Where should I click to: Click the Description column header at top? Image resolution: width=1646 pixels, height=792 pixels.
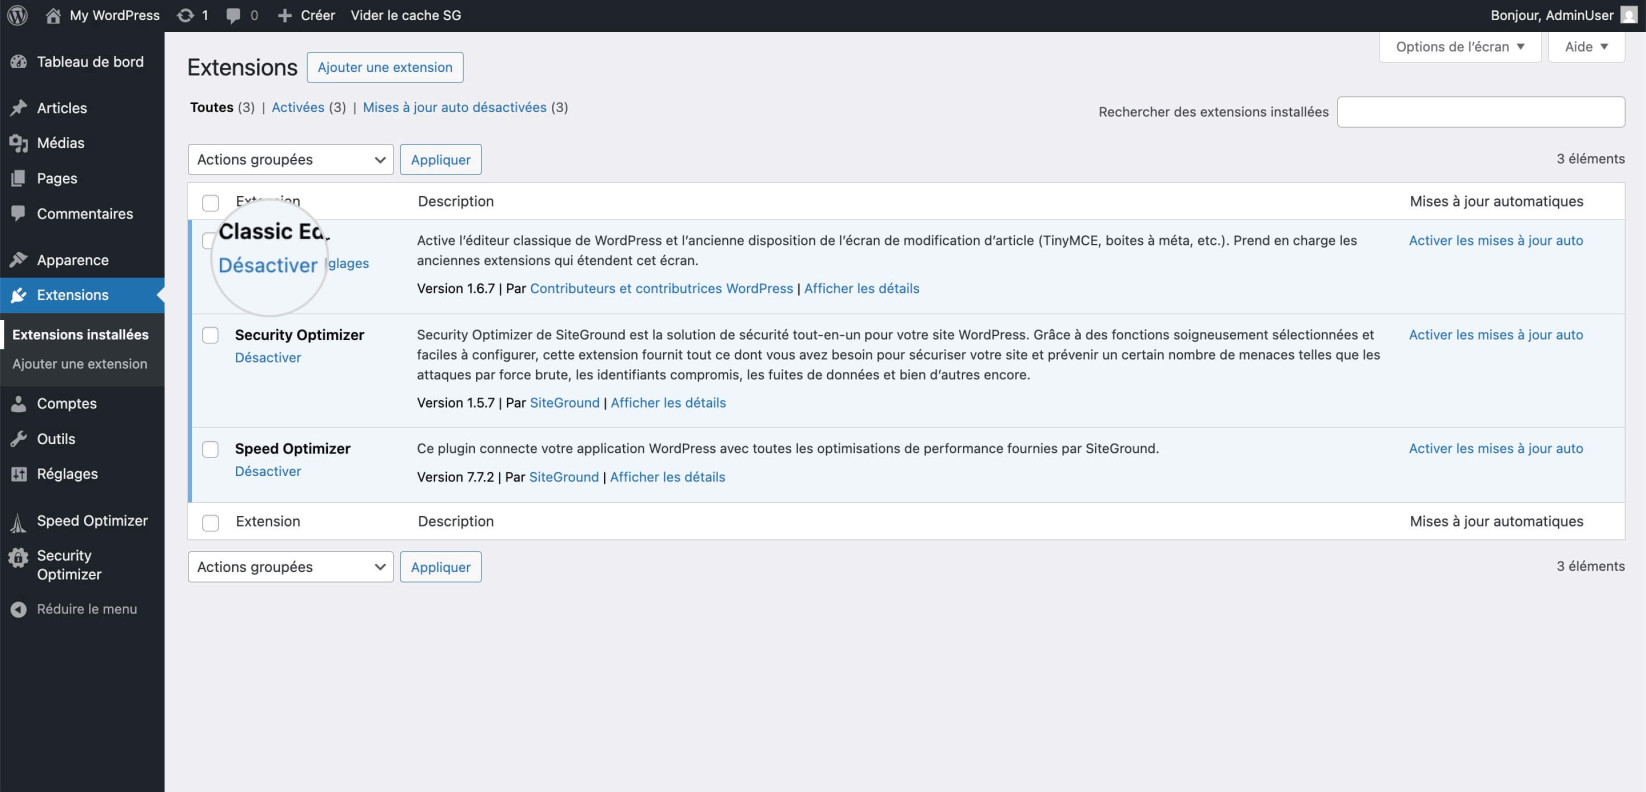point(456,201)
